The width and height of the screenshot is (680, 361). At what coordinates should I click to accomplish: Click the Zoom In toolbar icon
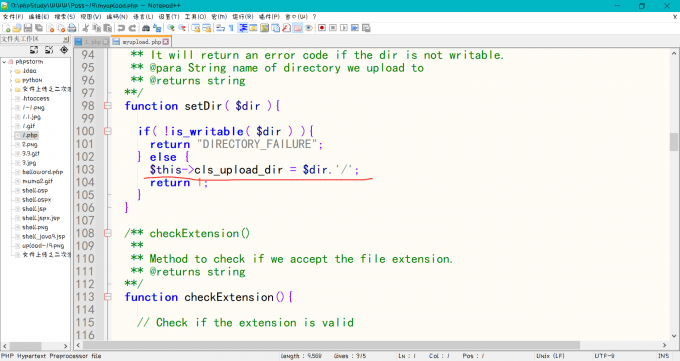click(x=171, y=28)
